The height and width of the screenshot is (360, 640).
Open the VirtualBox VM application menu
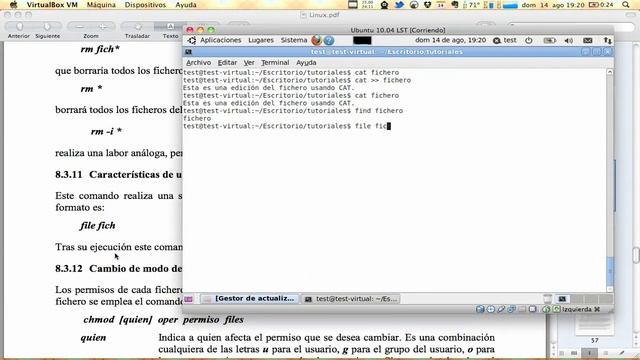coord(52,5)
